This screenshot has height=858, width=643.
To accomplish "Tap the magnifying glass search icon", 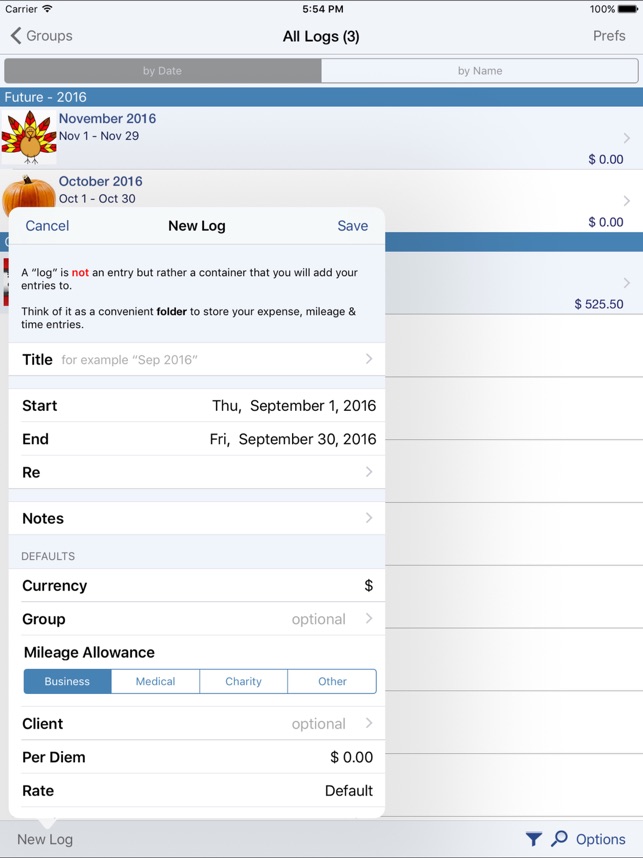I will coord(559,839).
